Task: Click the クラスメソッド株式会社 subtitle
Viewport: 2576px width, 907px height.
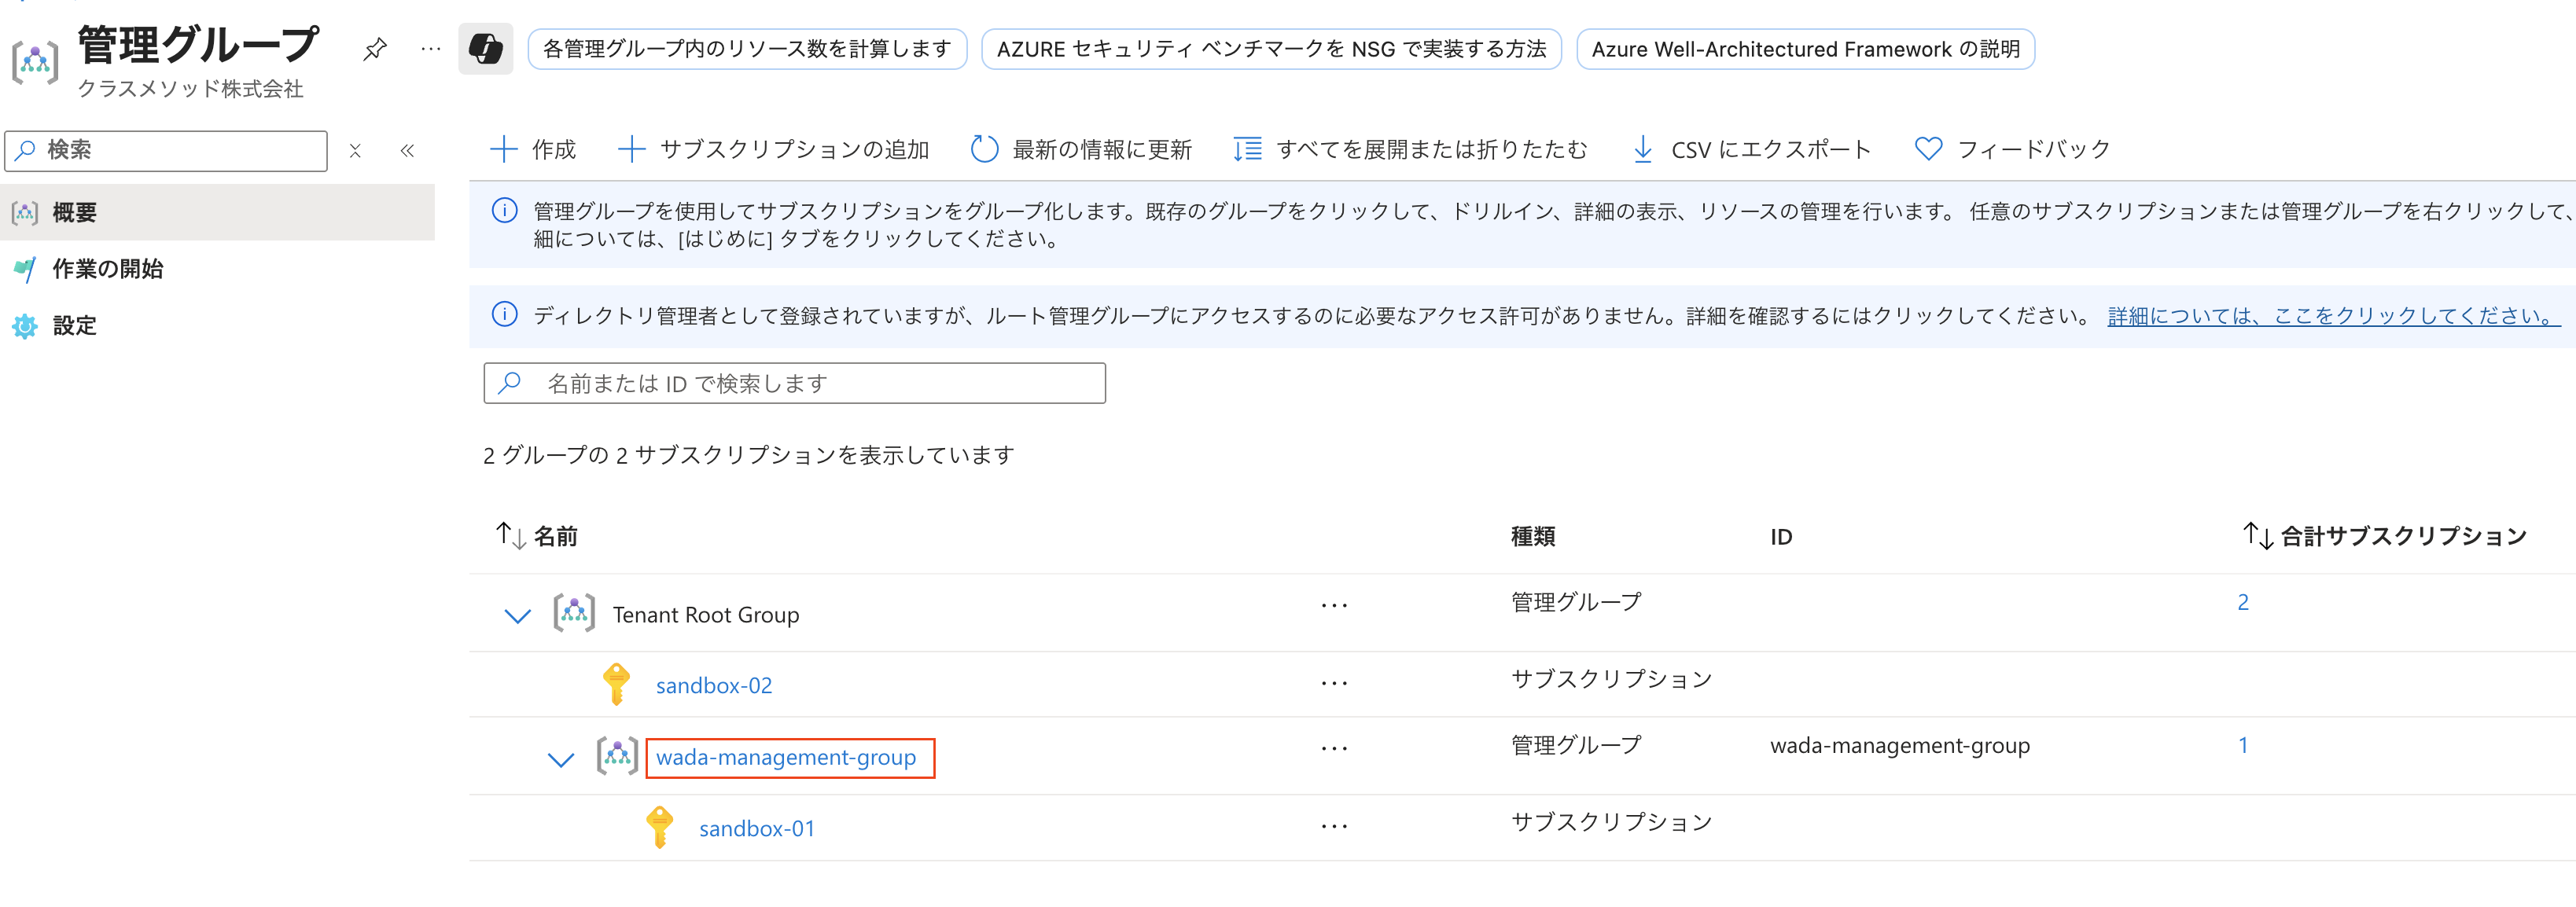Action: coord(190,89)
